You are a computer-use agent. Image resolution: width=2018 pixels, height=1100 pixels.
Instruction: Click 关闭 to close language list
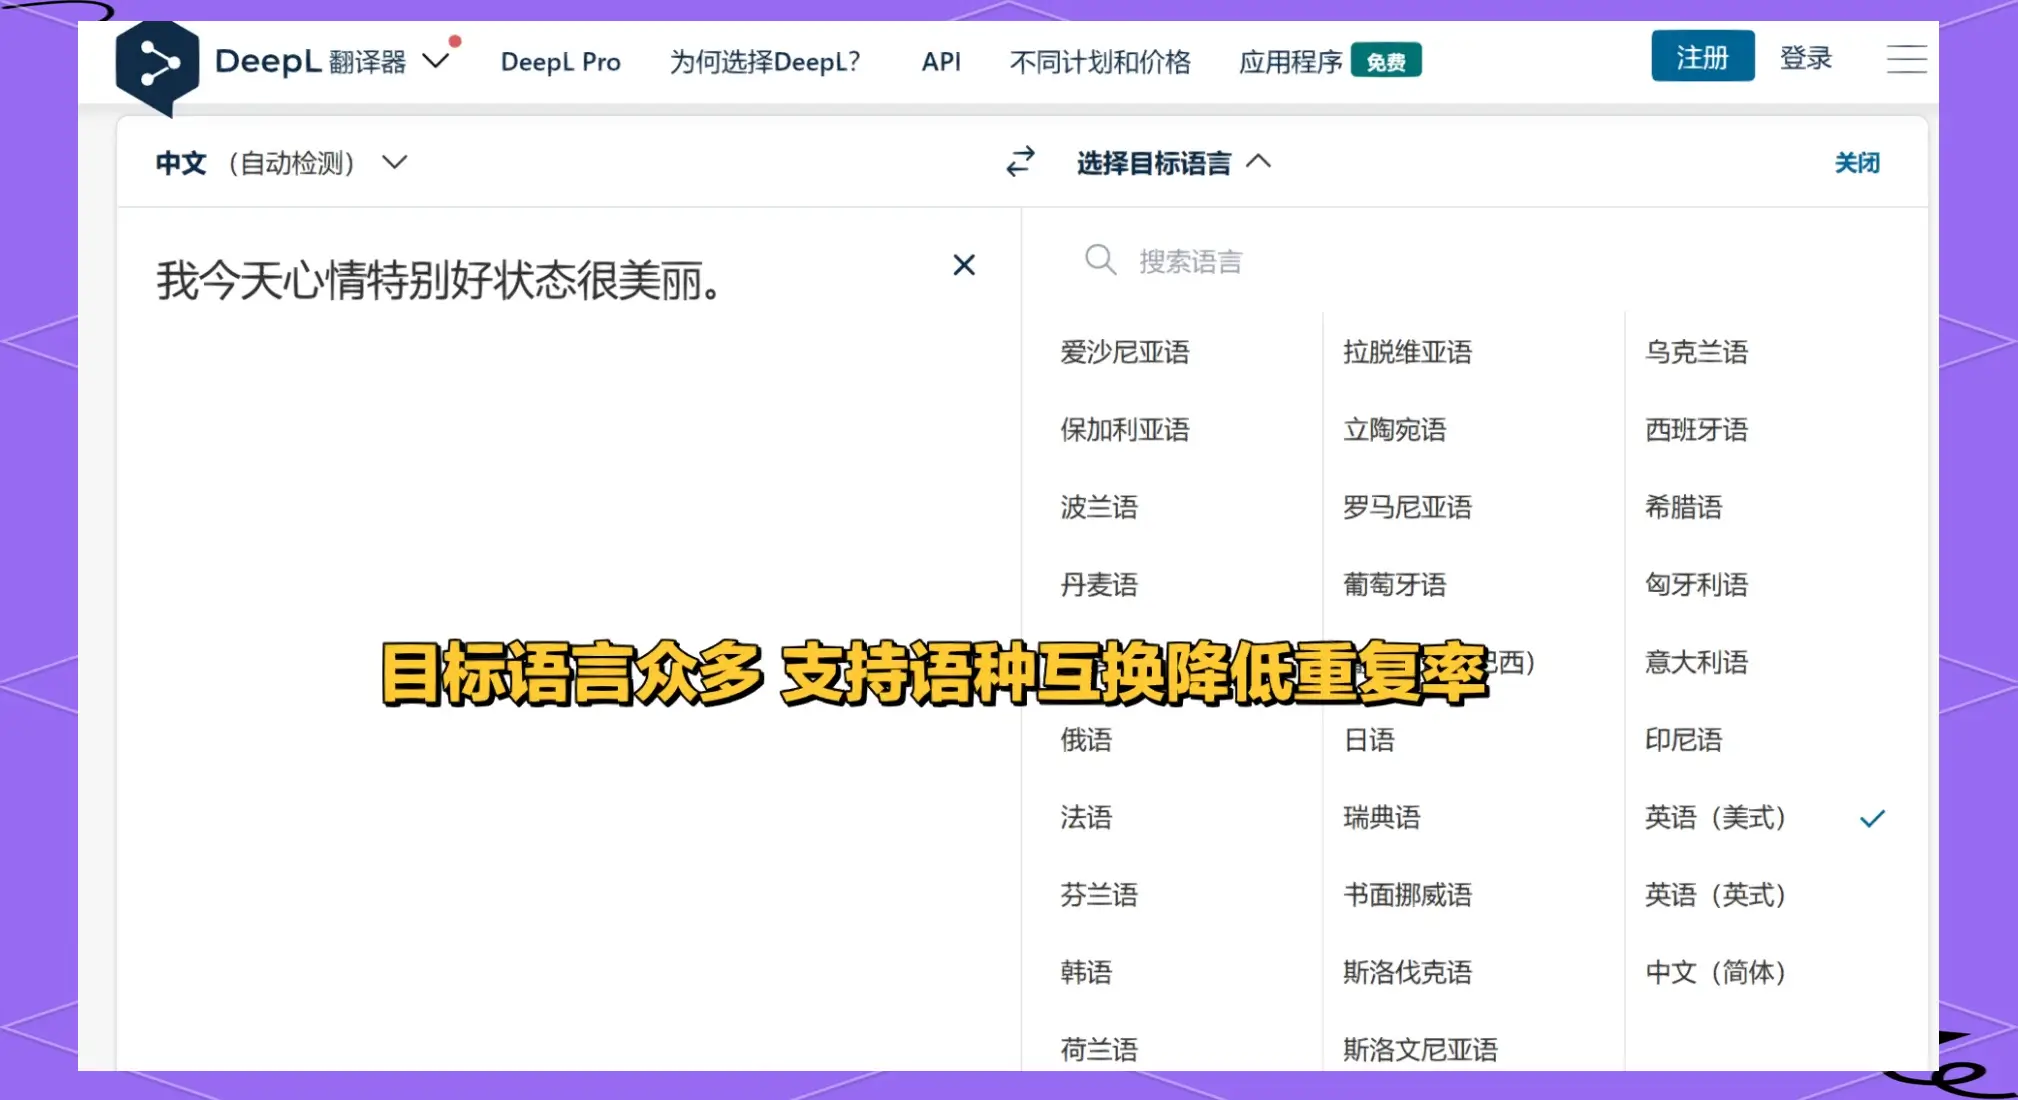pos(1857,162)
